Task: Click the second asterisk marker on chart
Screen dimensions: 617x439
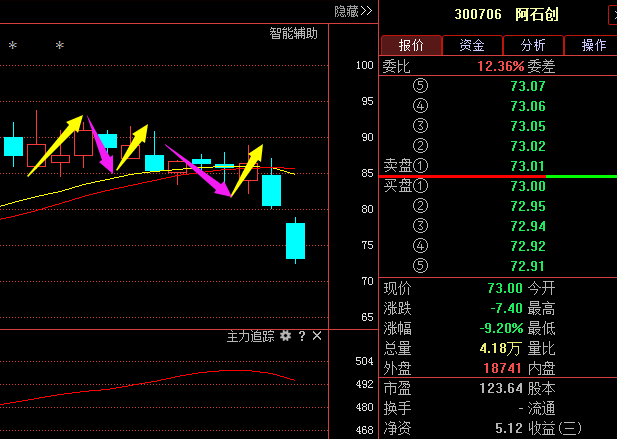Action: (x=59, y=46)
